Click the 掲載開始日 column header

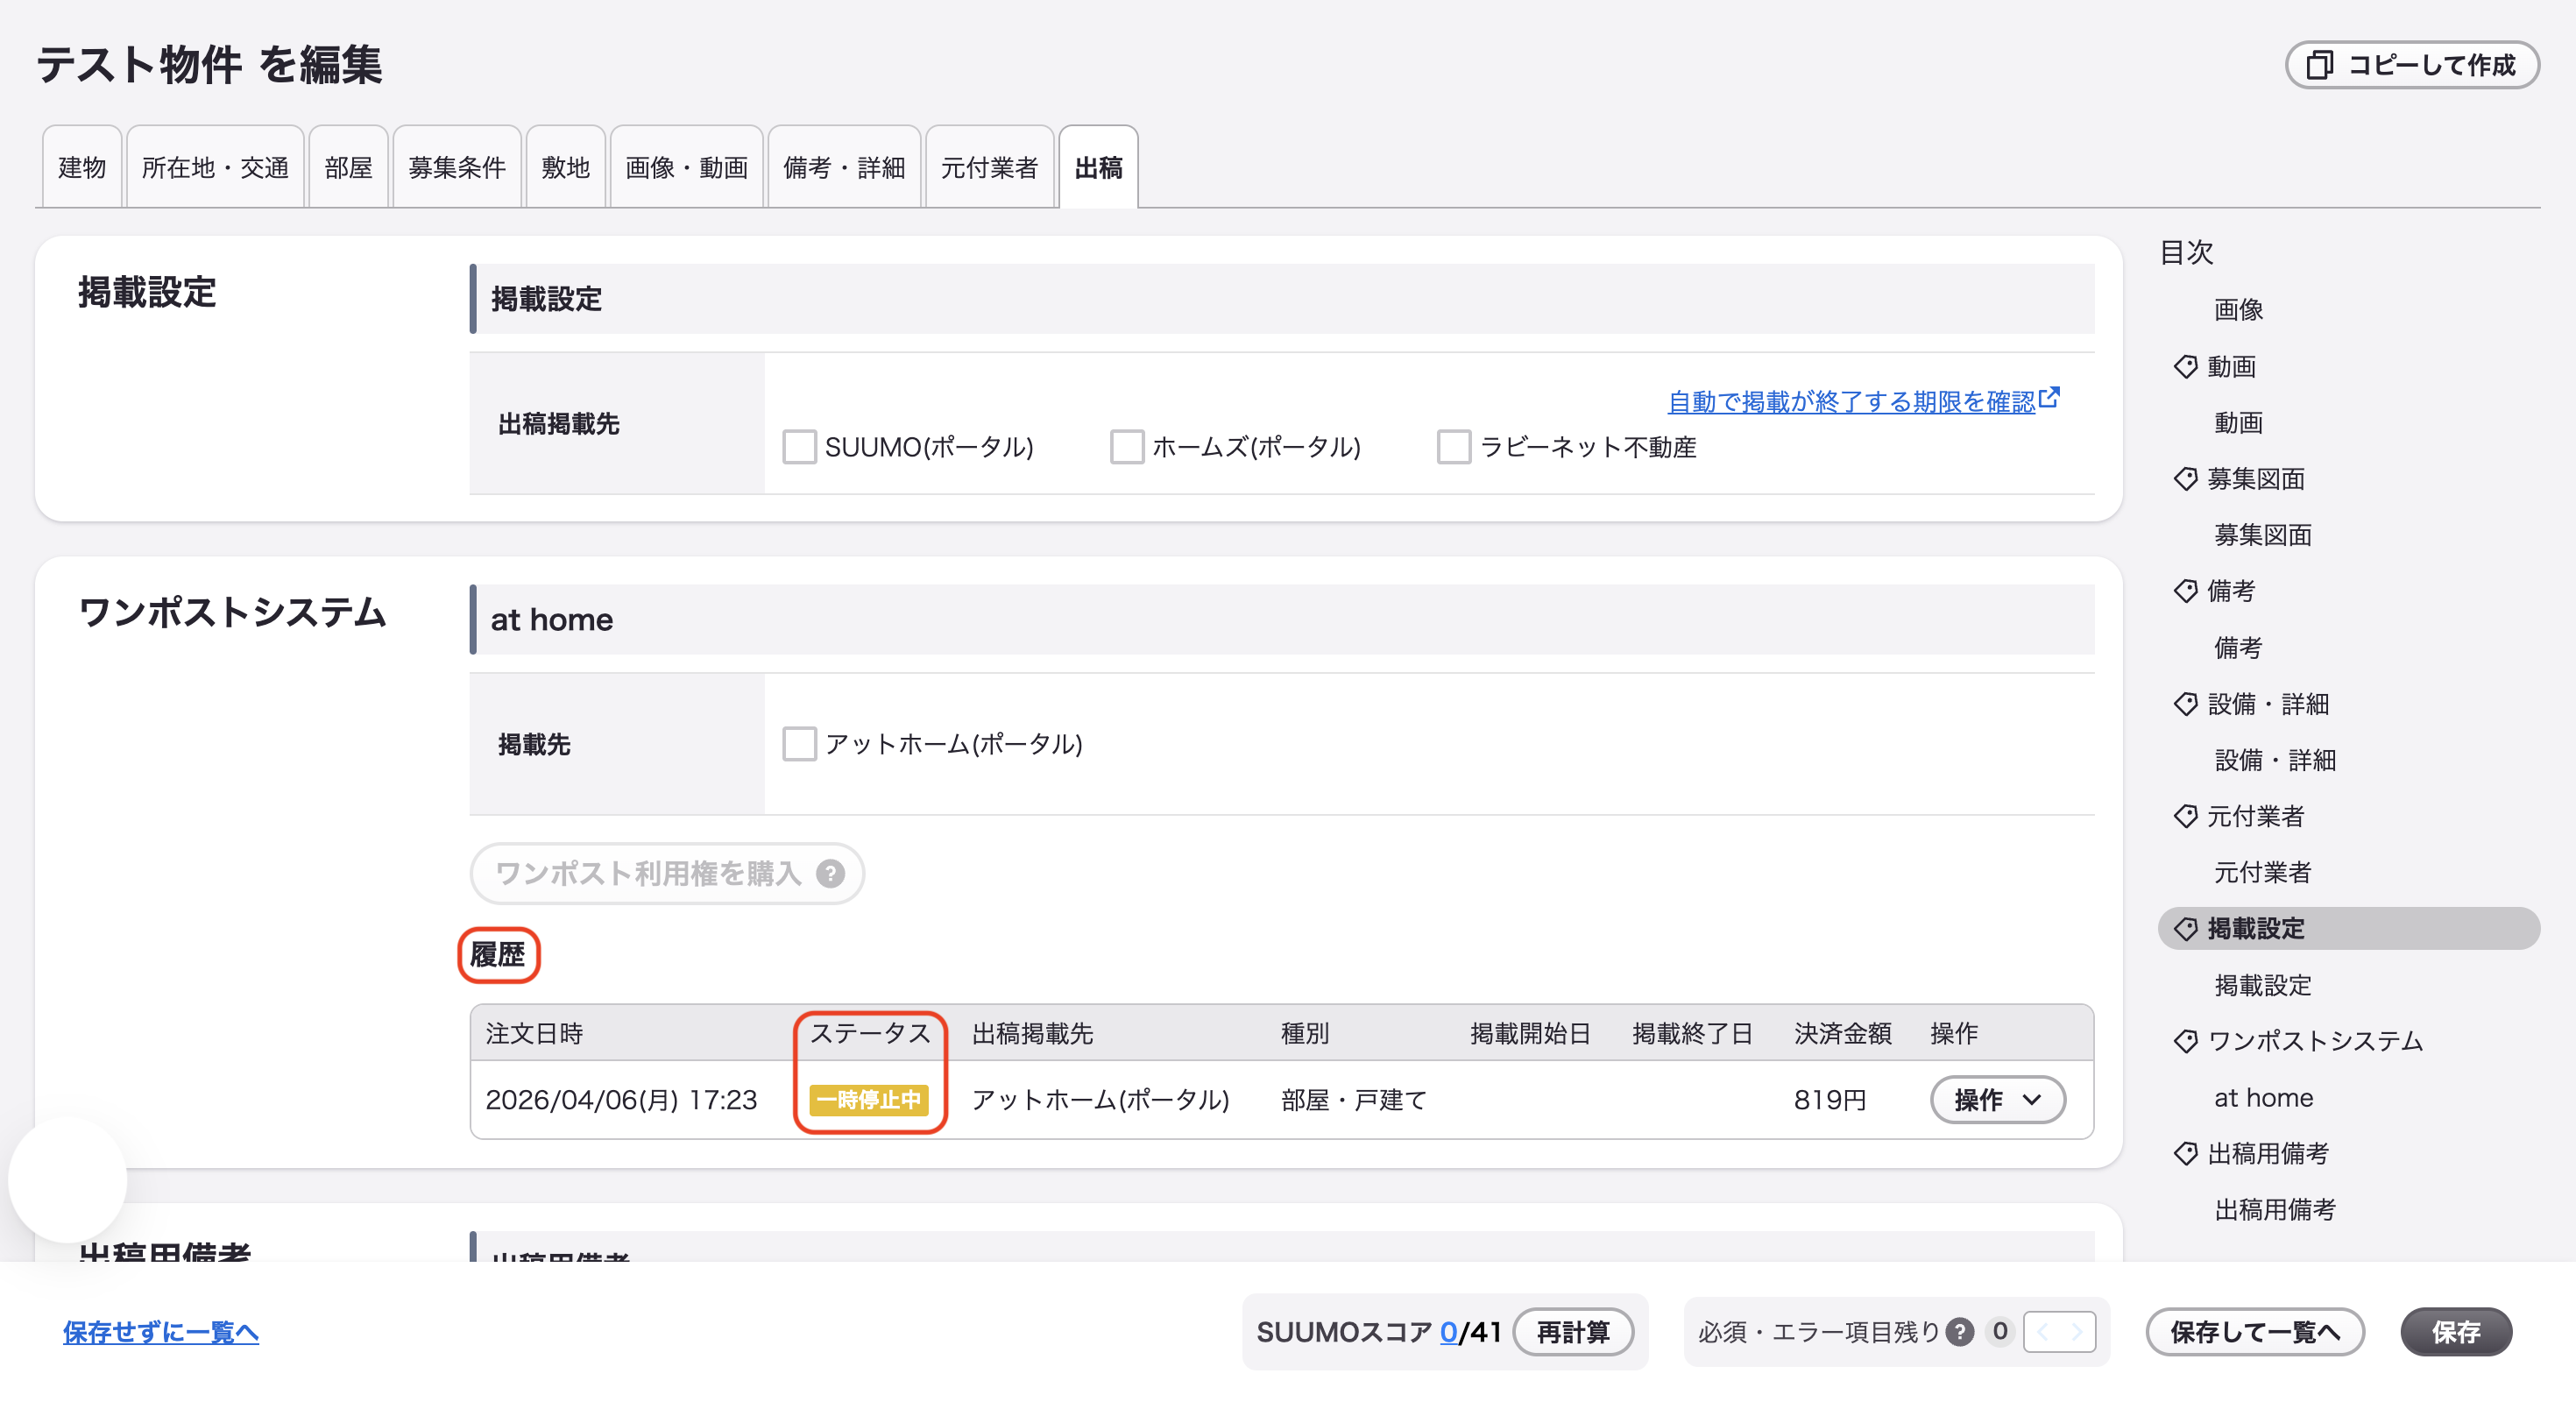pyautogui.click(x=1530, y=1033)
